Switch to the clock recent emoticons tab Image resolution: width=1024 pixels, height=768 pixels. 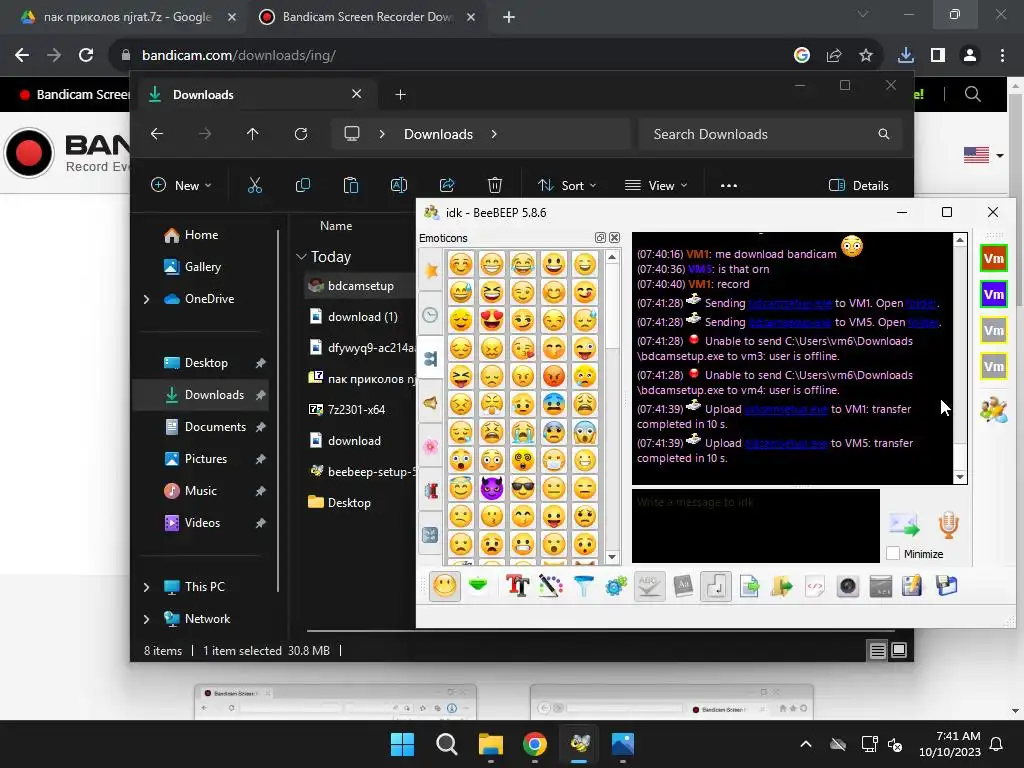431,315
